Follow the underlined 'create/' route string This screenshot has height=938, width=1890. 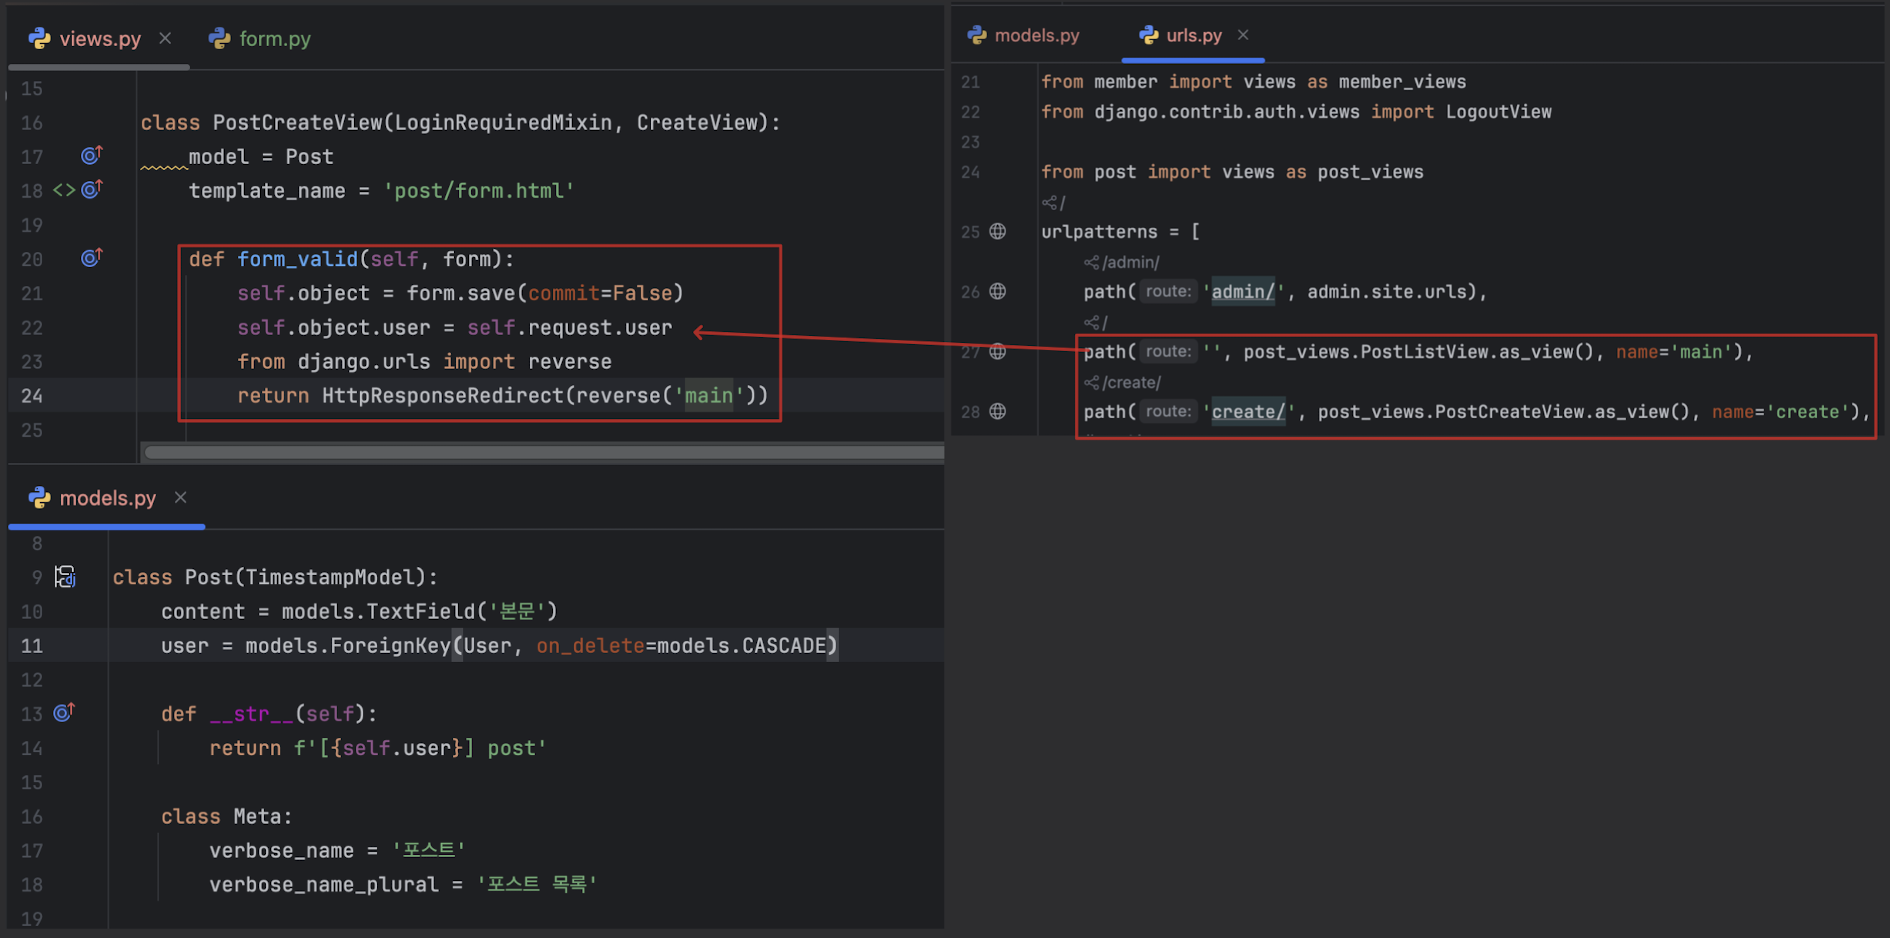click(x=1248, y=412)
